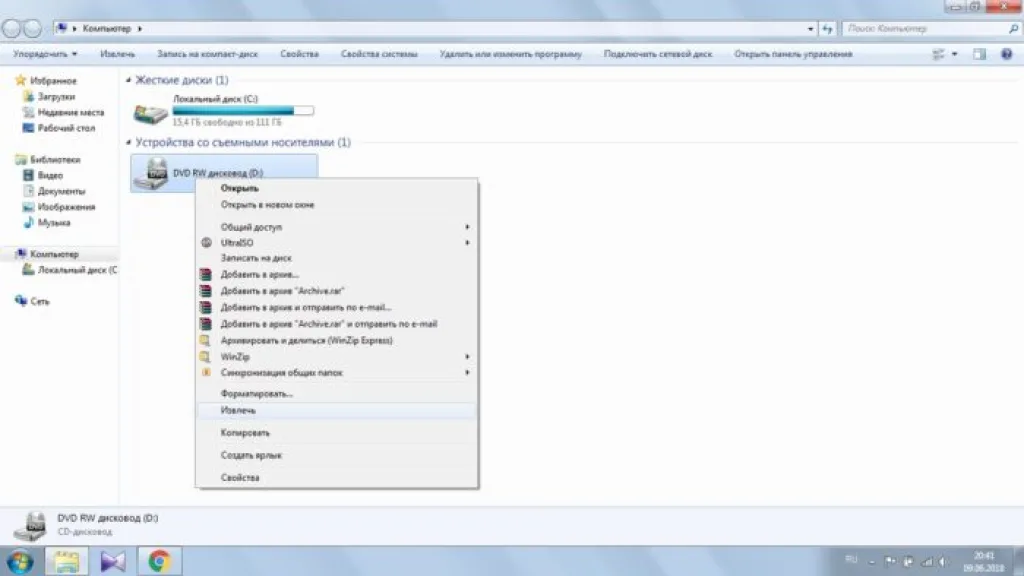Click the volume icon in system tray

click(944, 562)
